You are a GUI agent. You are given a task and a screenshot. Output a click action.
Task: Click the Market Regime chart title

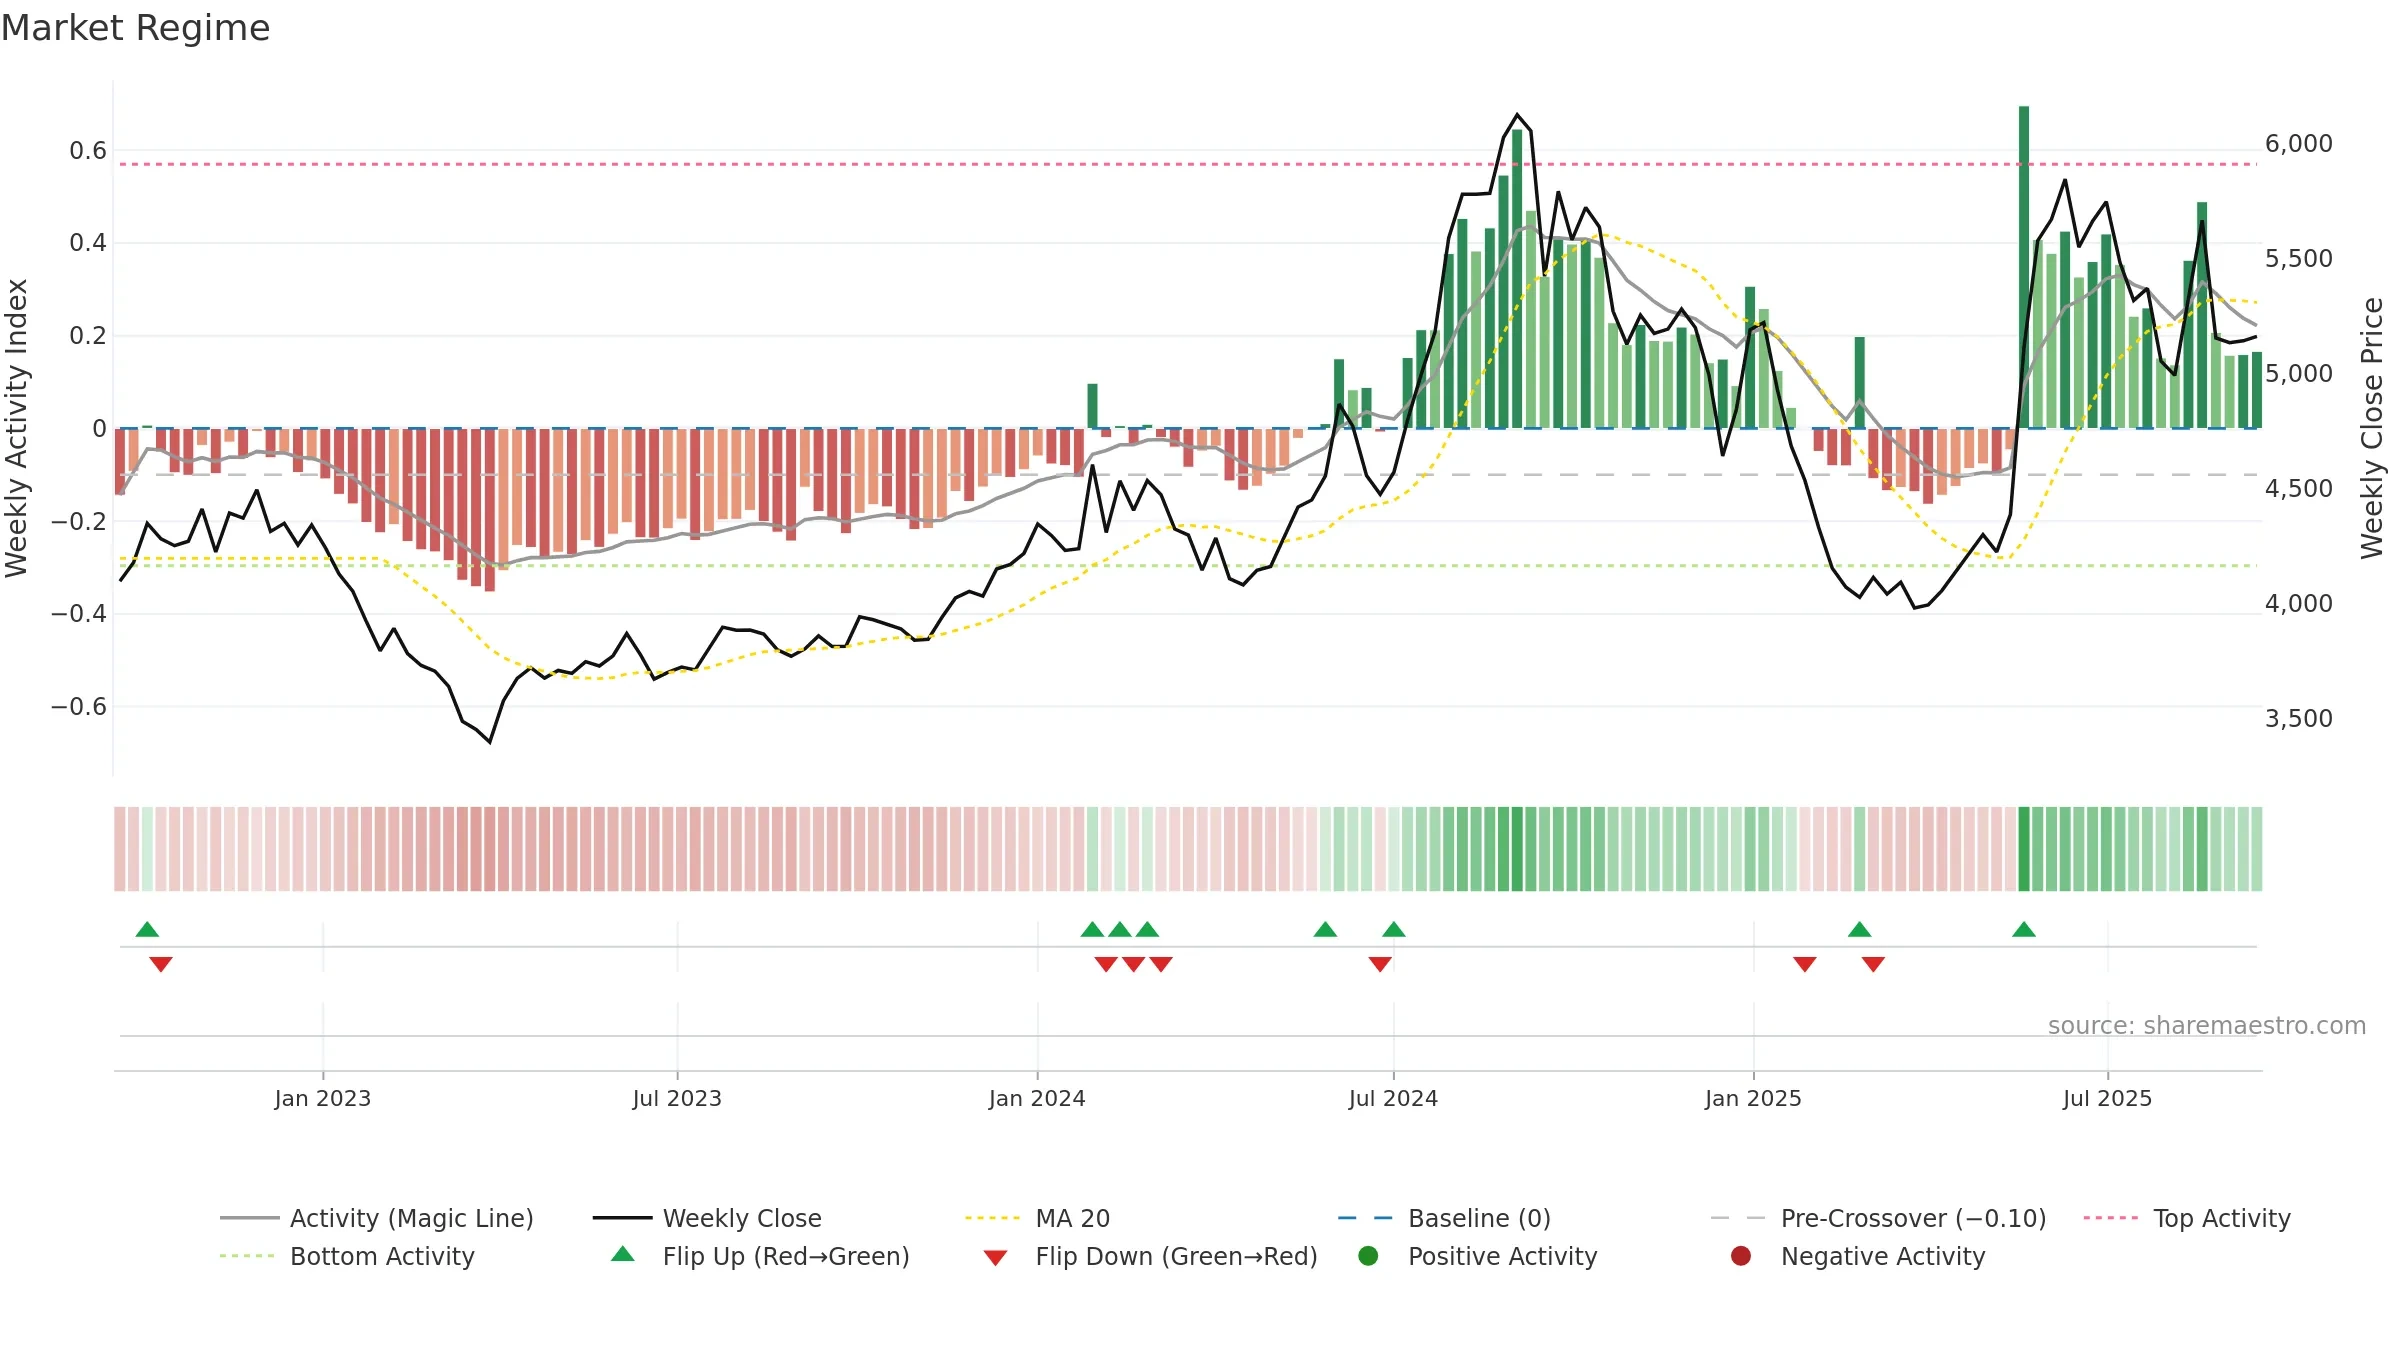point(135,28)
